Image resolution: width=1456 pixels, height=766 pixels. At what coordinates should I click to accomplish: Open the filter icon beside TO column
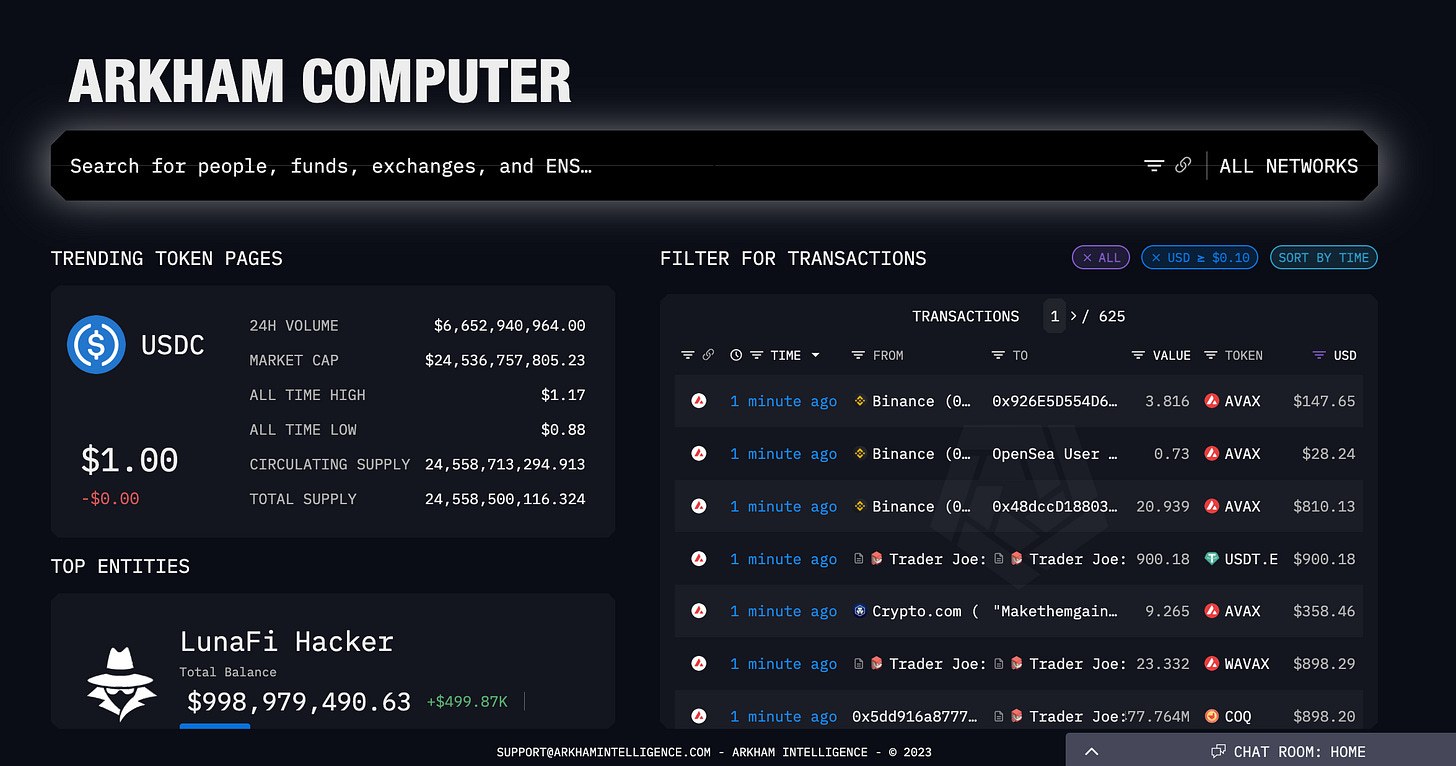(998, 355)
